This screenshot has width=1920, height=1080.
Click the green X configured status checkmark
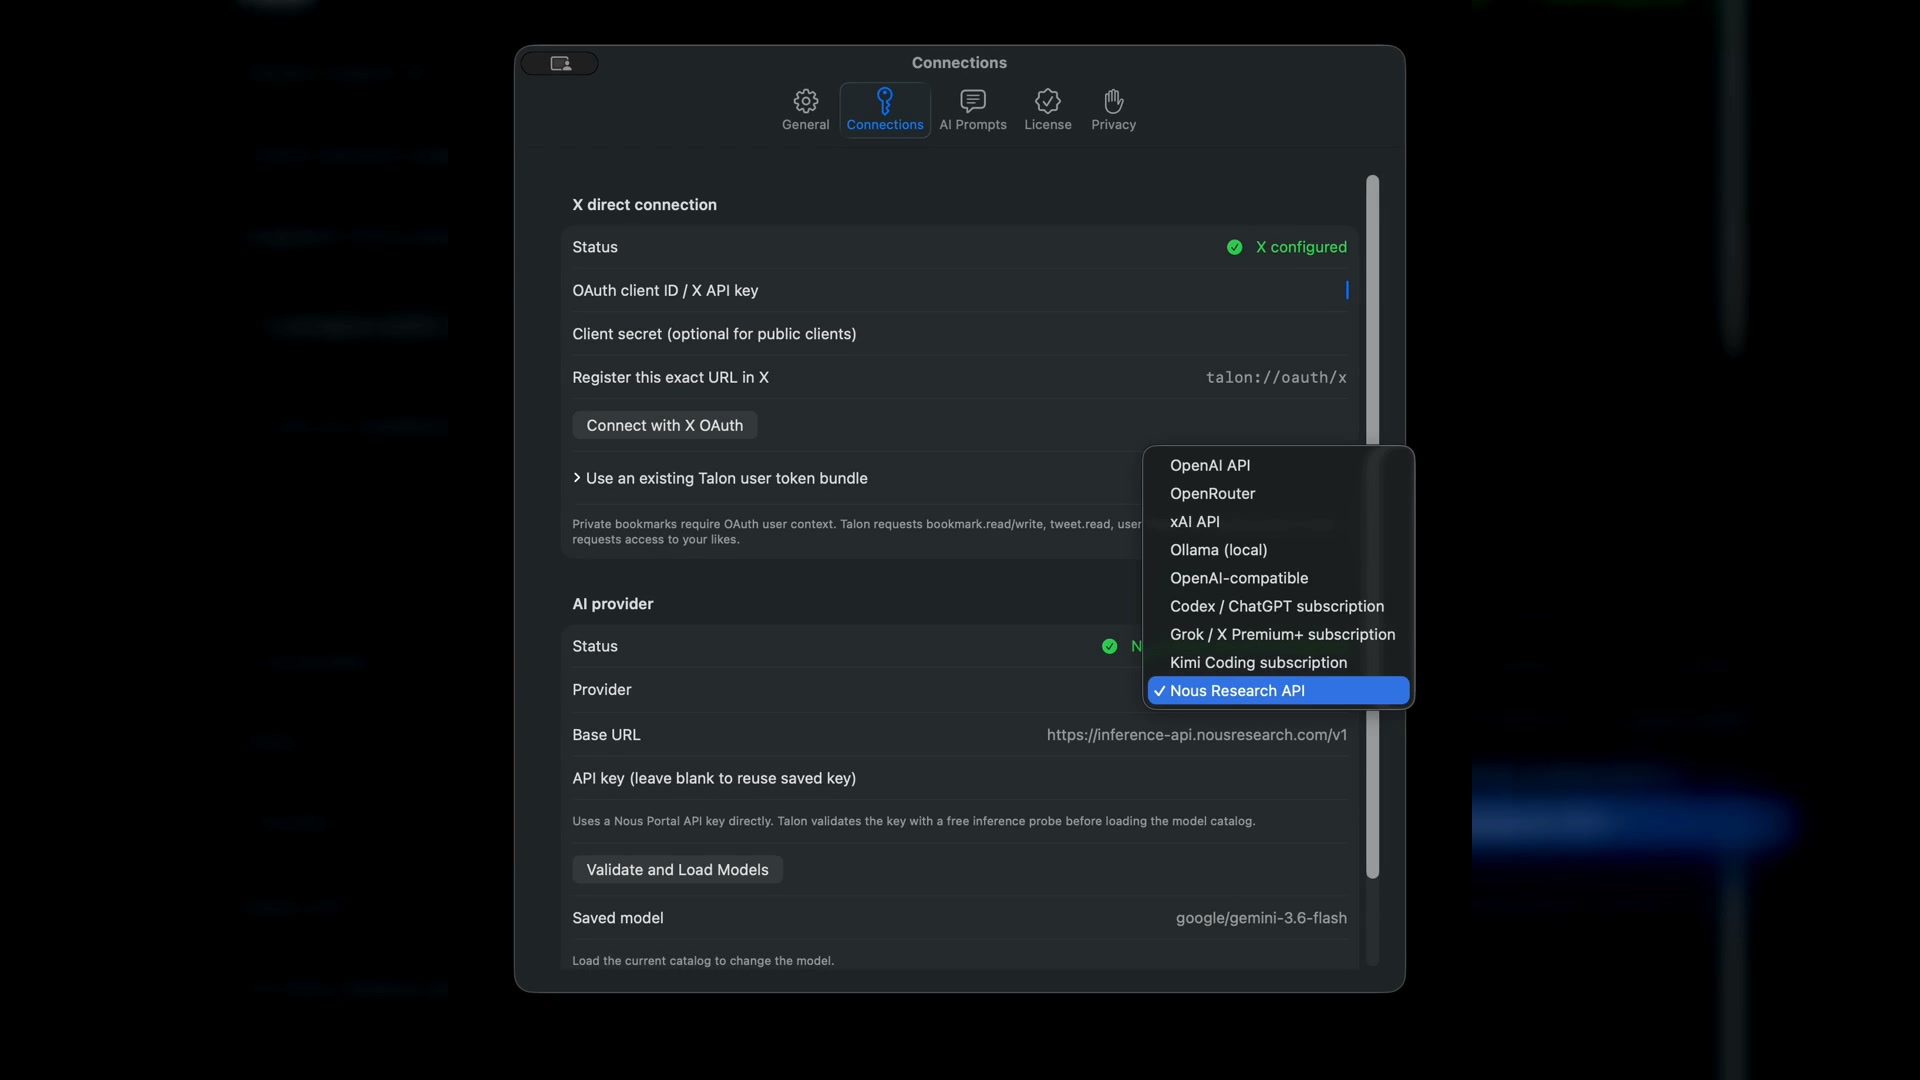click(1234, 247)
